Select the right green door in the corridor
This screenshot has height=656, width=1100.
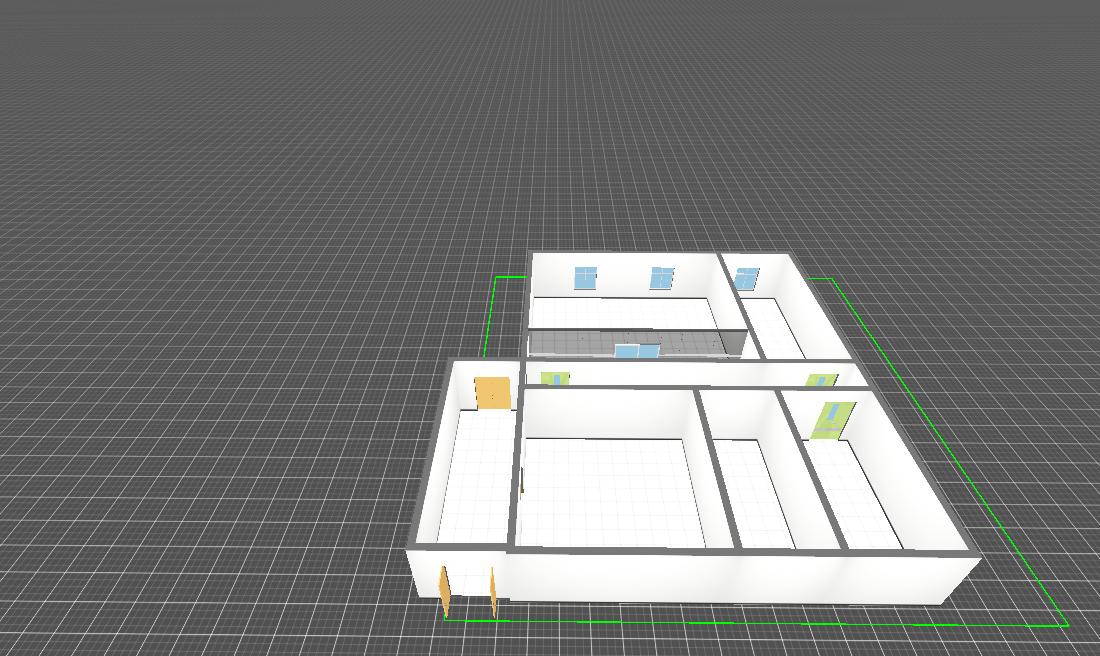tap(821, 380)
